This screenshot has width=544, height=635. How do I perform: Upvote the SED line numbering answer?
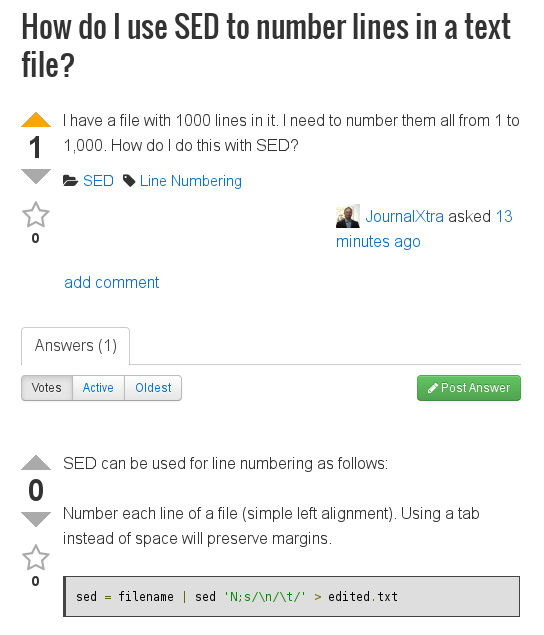pyautogui.click(x=36, y=462)
